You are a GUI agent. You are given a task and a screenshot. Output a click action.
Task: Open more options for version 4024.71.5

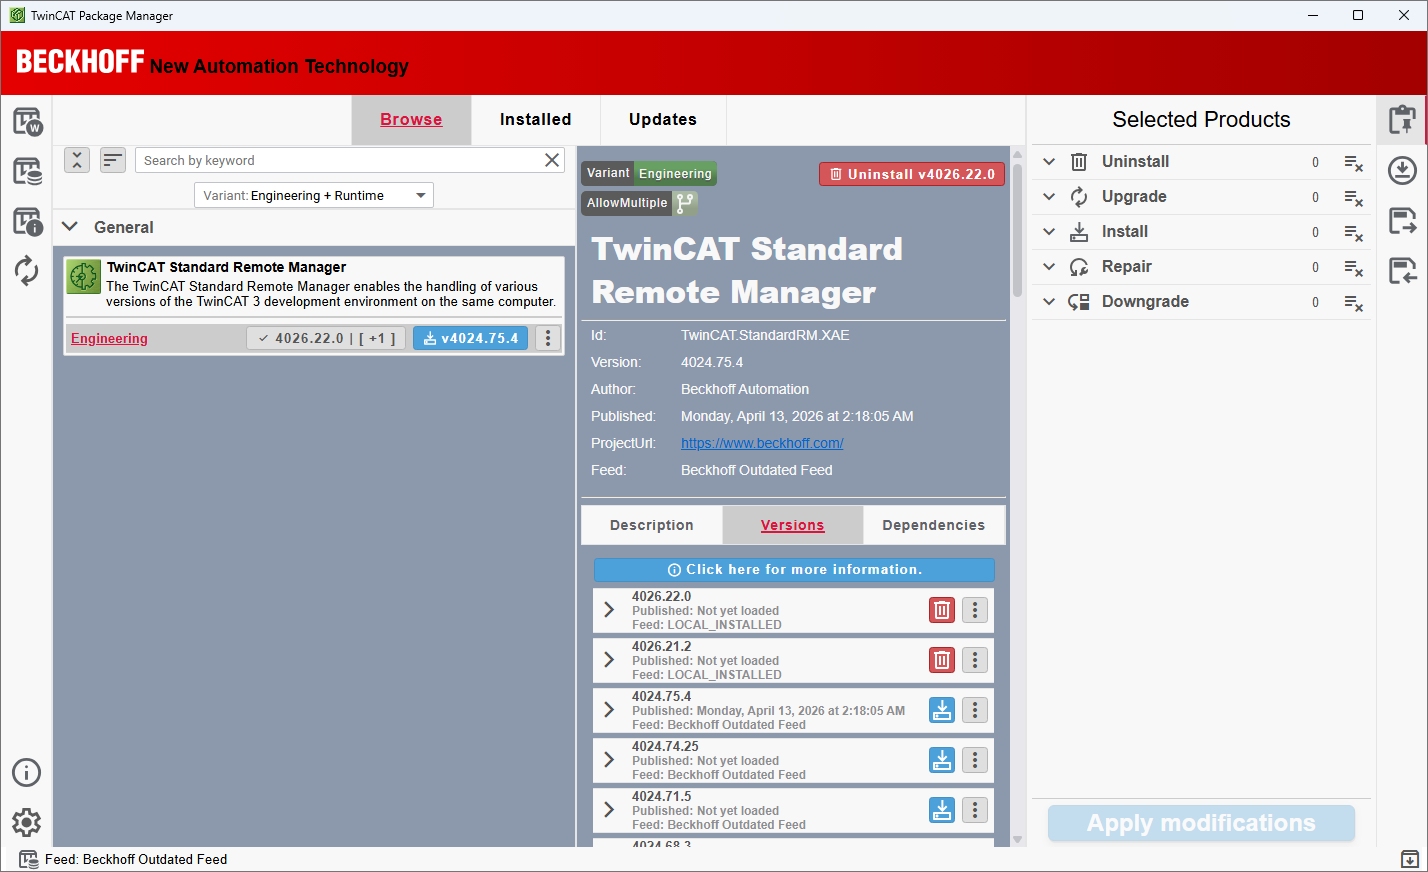click(975, 810)
